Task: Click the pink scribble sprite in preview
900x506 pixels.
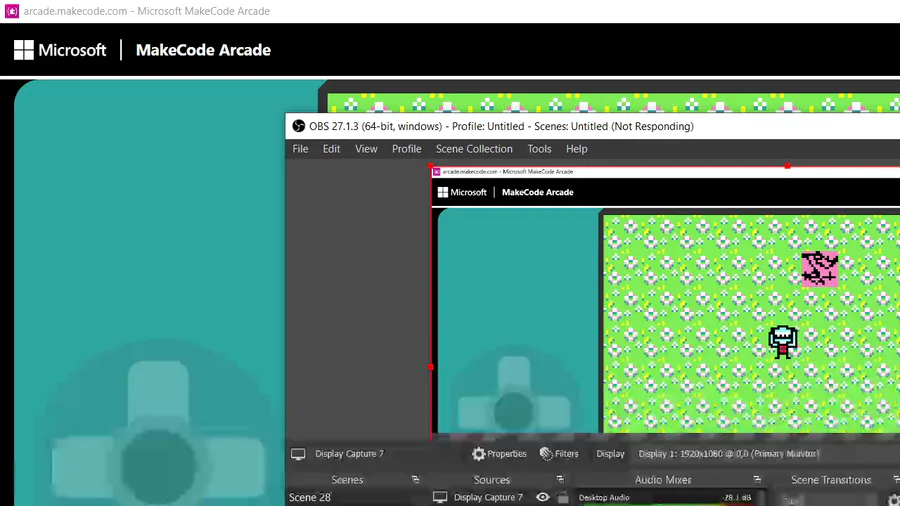Action: [820, 268]
